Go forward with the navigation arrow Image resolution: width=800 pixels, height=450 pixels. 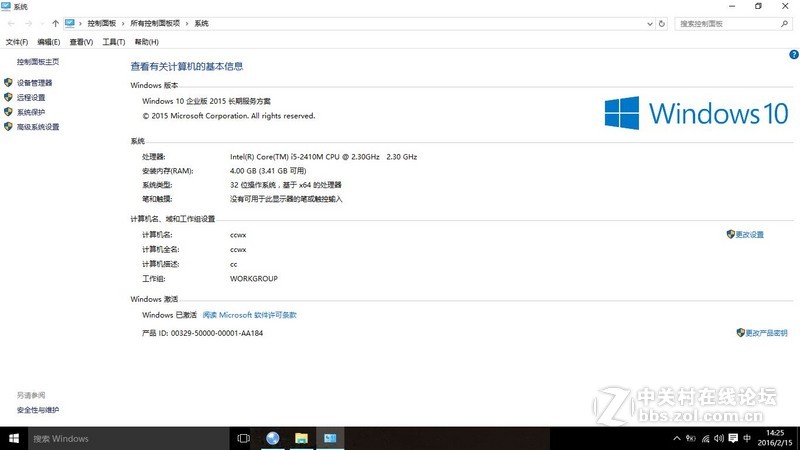(x=29, y=23)
